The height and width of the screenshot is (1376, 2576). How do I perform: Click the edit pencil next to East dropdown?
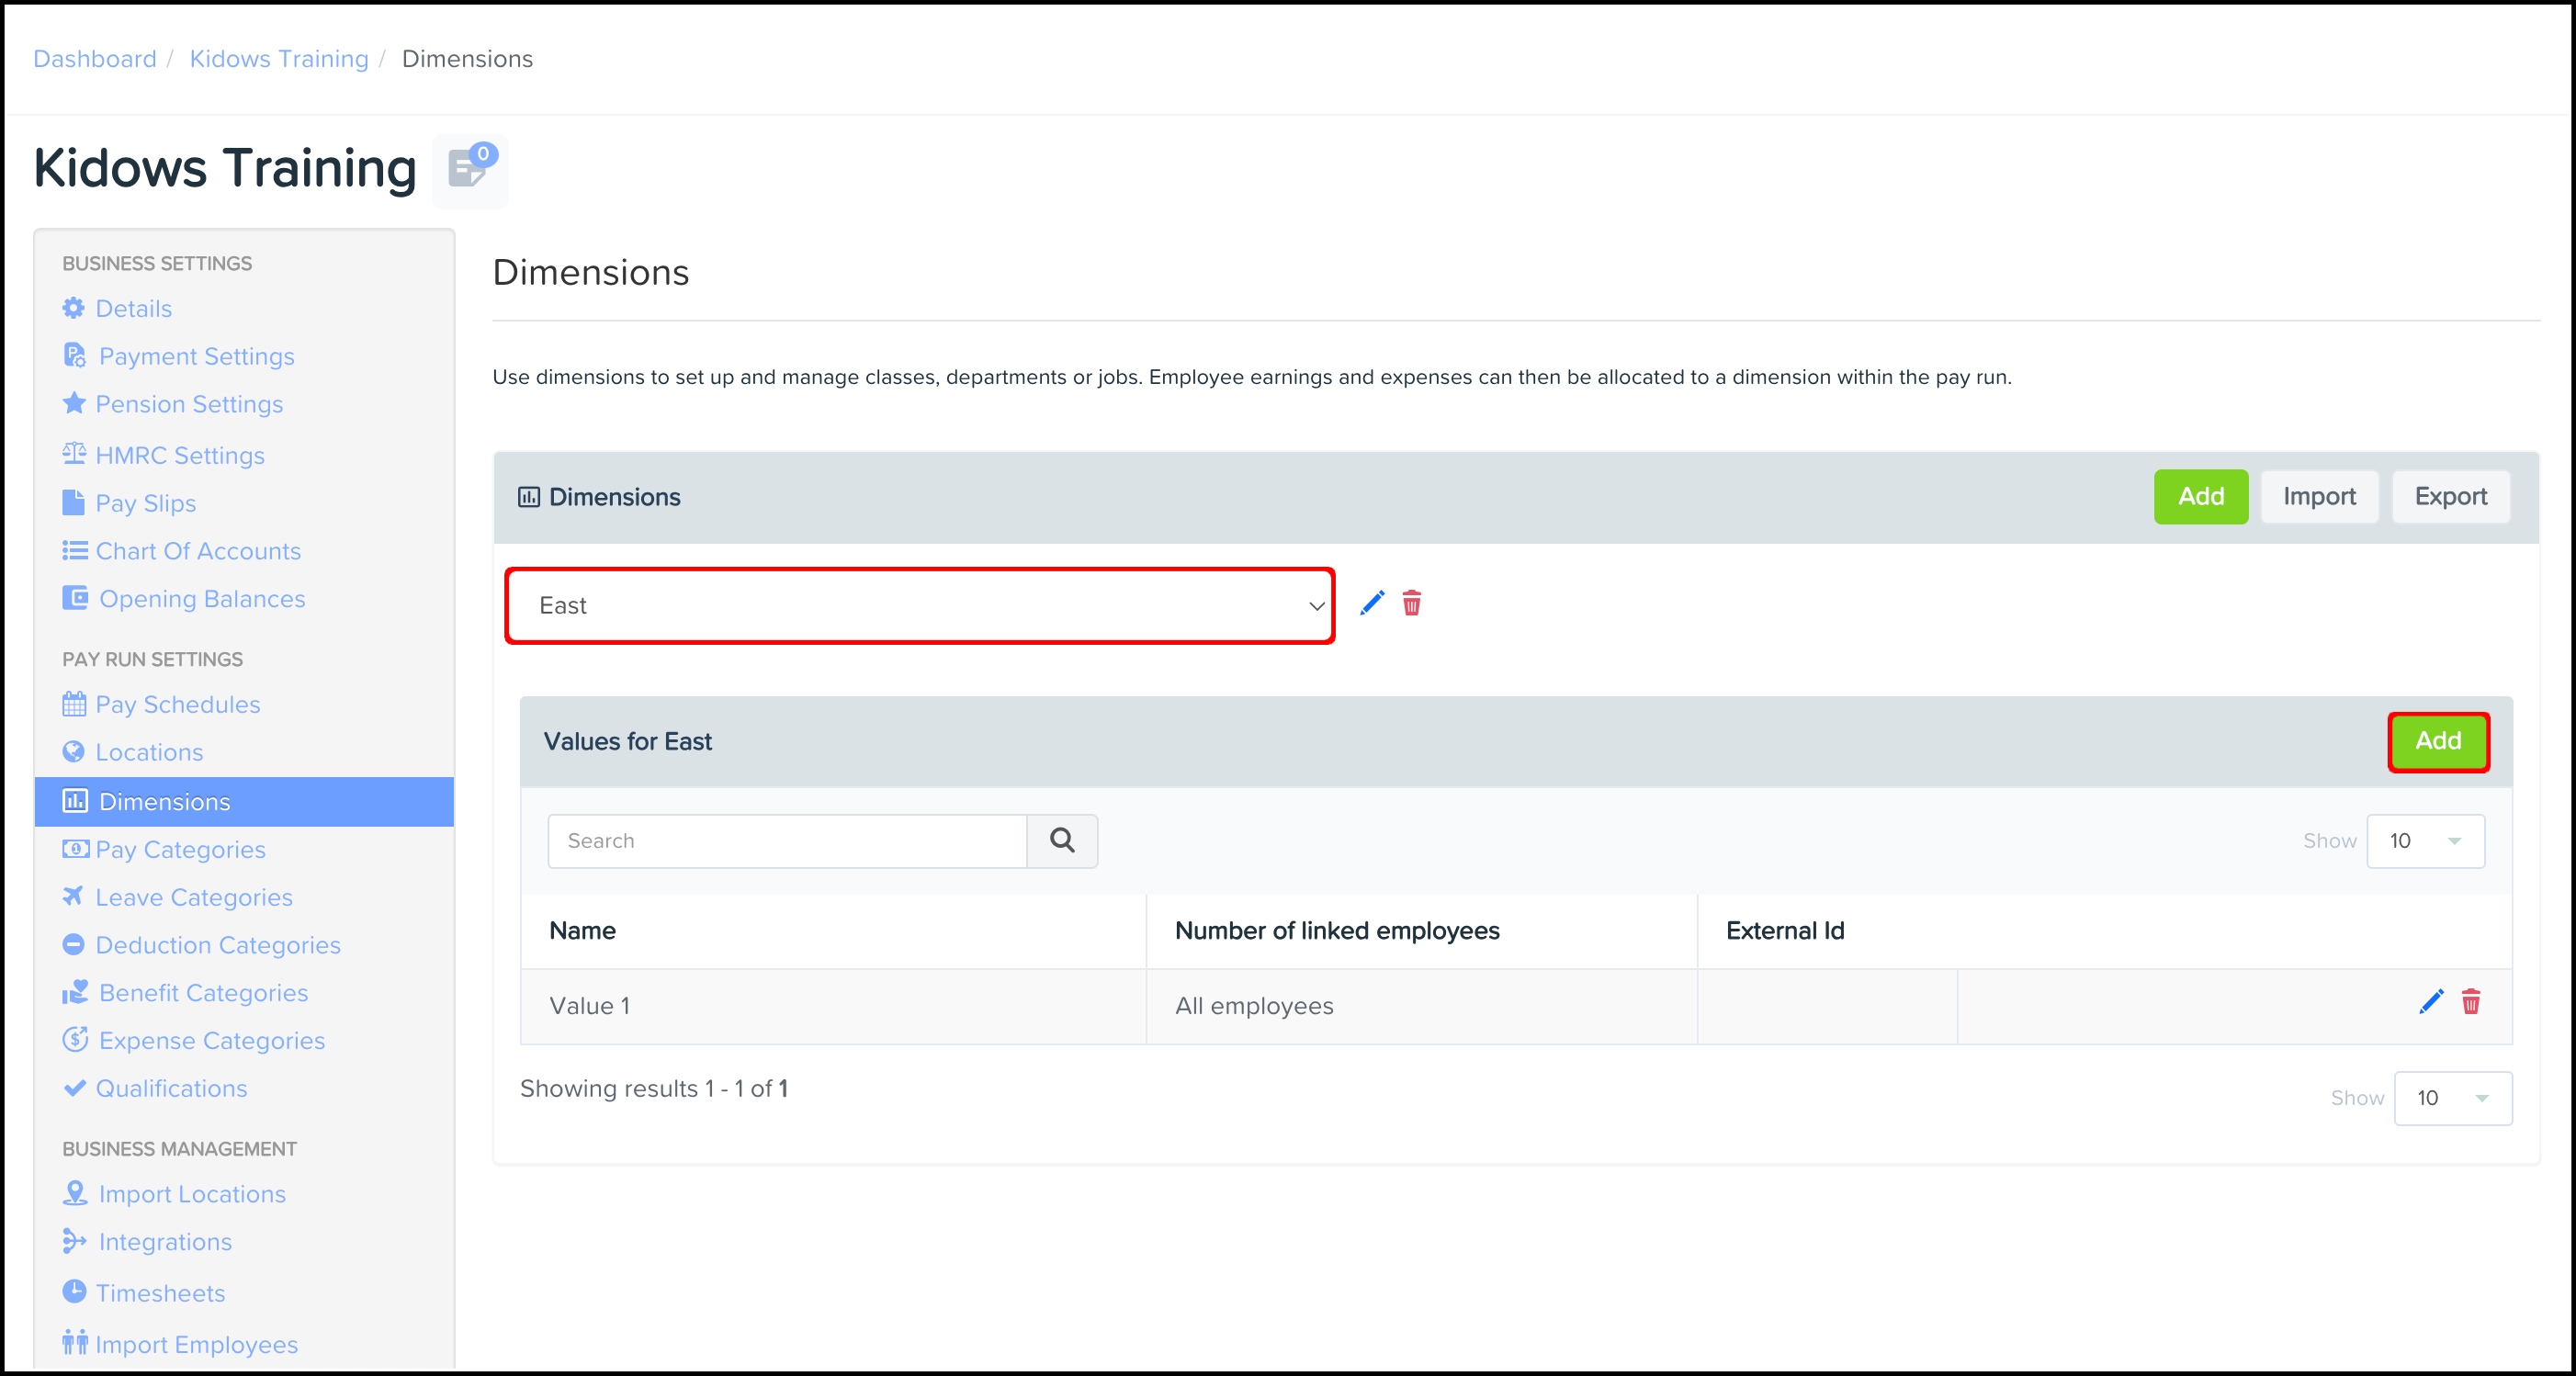coord(1372,603)
